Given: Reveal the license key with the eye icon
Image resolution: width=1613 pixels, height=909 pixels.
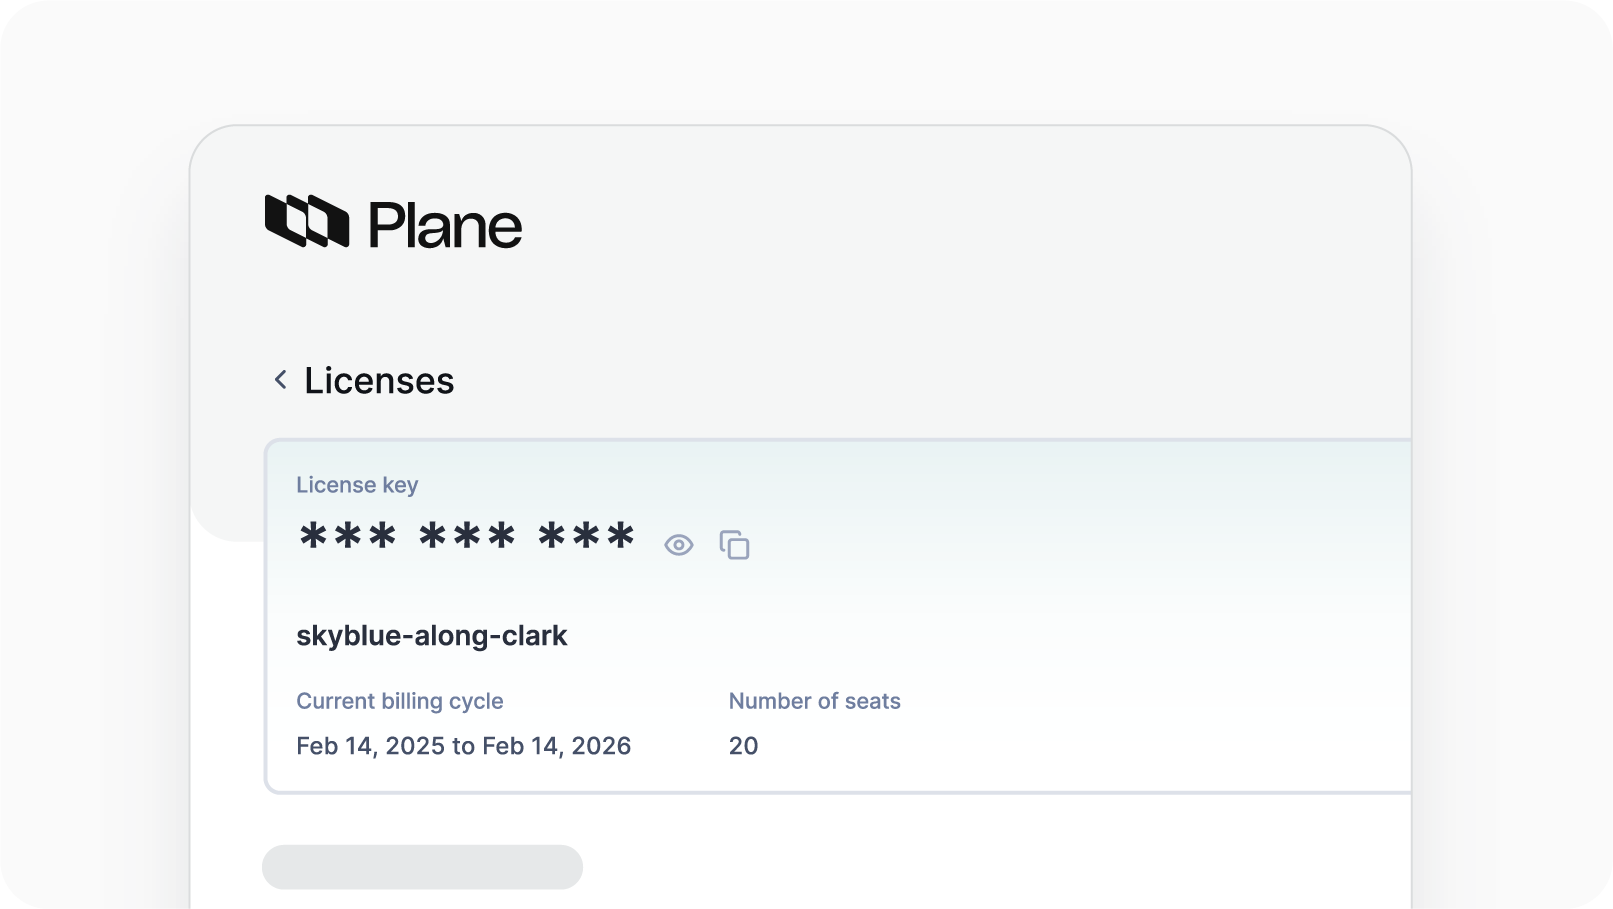Looking at the screenshot, I should coord(678,545).
